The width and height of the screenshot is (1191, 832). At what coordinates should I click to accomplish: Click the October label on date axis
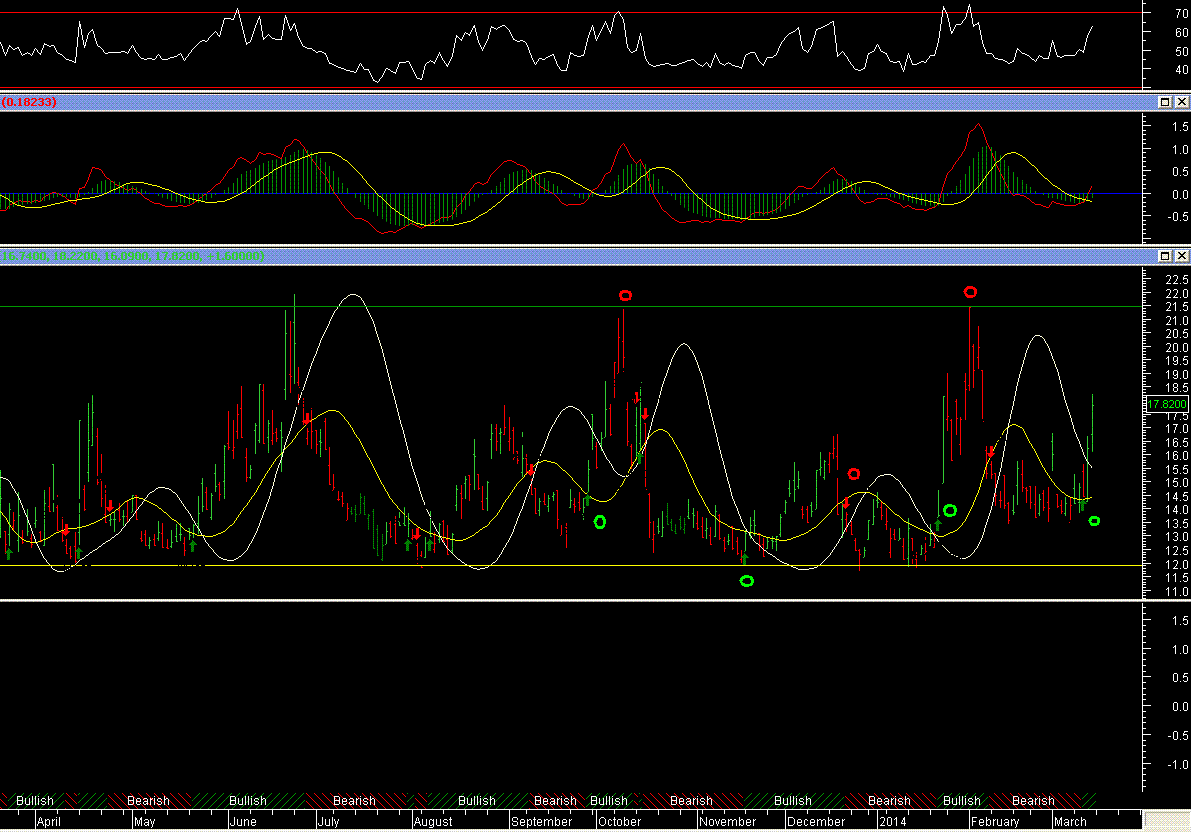(620, 821)
